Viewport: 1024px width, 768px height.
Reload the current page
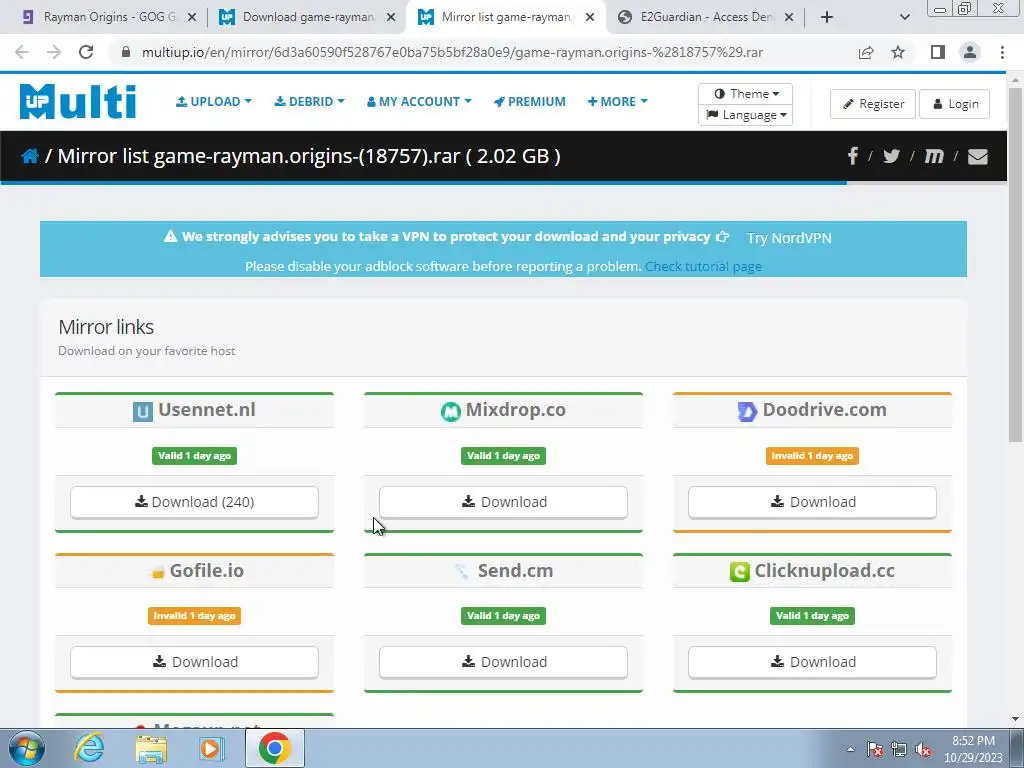86,52
